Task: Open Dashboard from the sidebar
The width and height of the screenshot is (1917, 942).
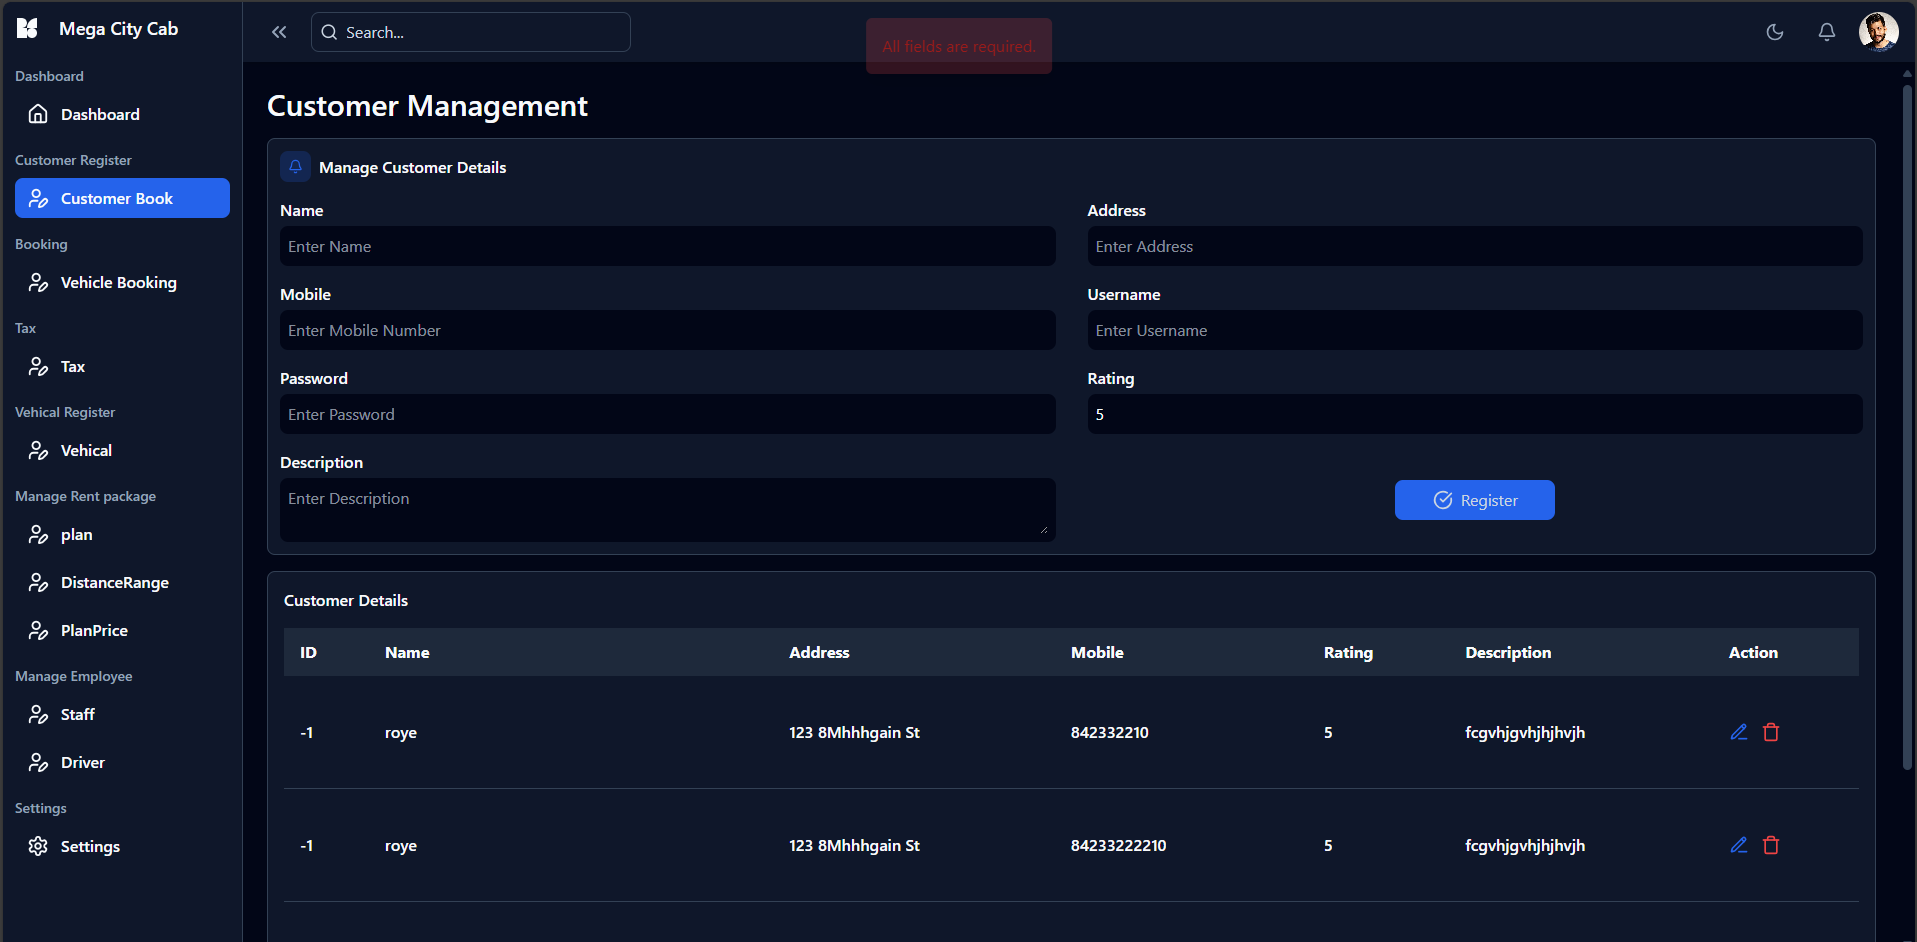Action: tap(122, 114)
